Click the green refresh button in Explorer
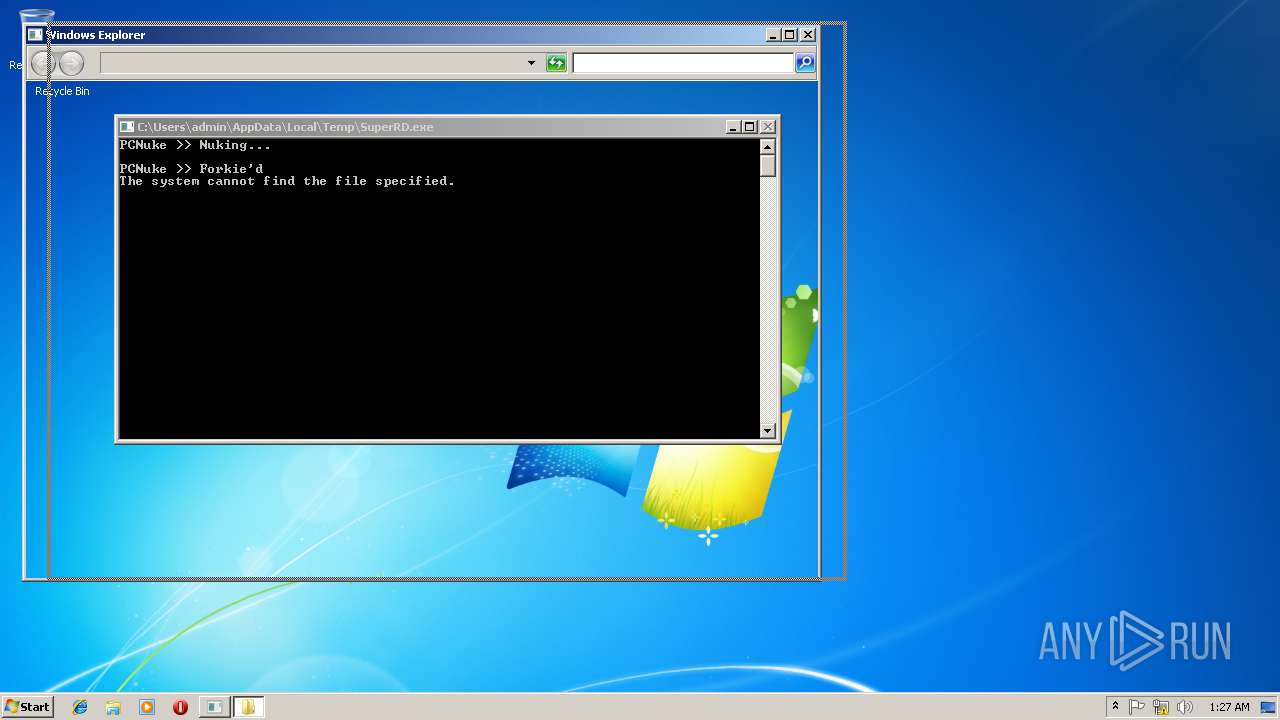Viewport: 1280px width, 720px height. click(556, 63)
